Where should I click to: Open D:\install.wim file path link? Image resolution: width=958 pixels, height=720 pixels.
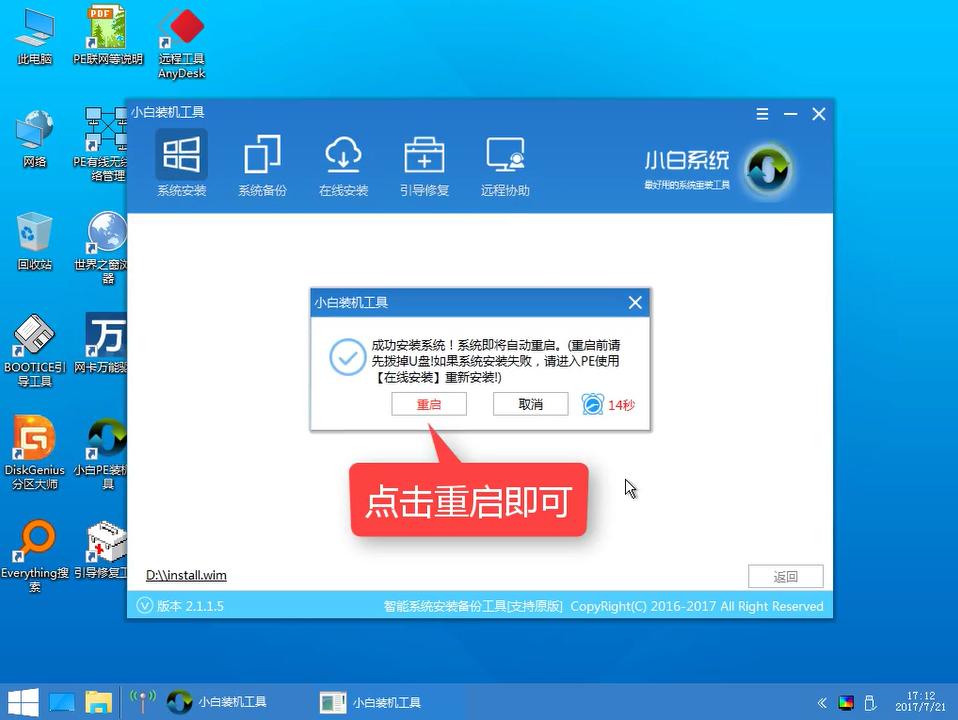pyautogui.click(x=186, y=575)
